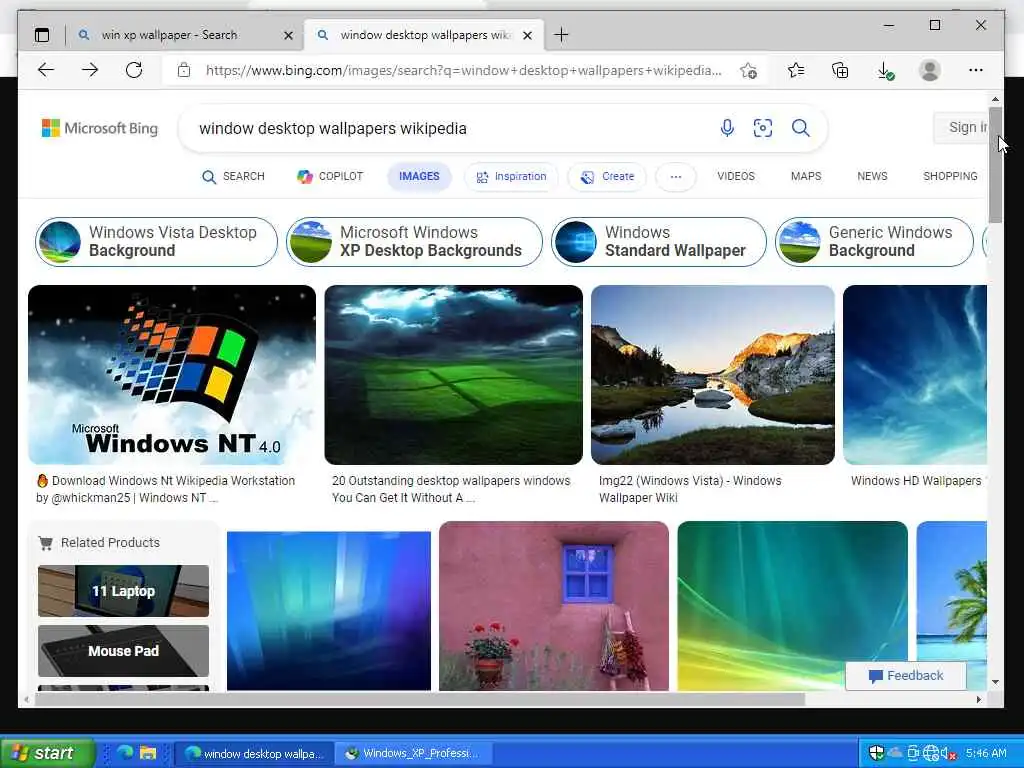Open the blue aurora wallpaper image
The height and width of the screenshot is (768, 1024).
(328, 611)
